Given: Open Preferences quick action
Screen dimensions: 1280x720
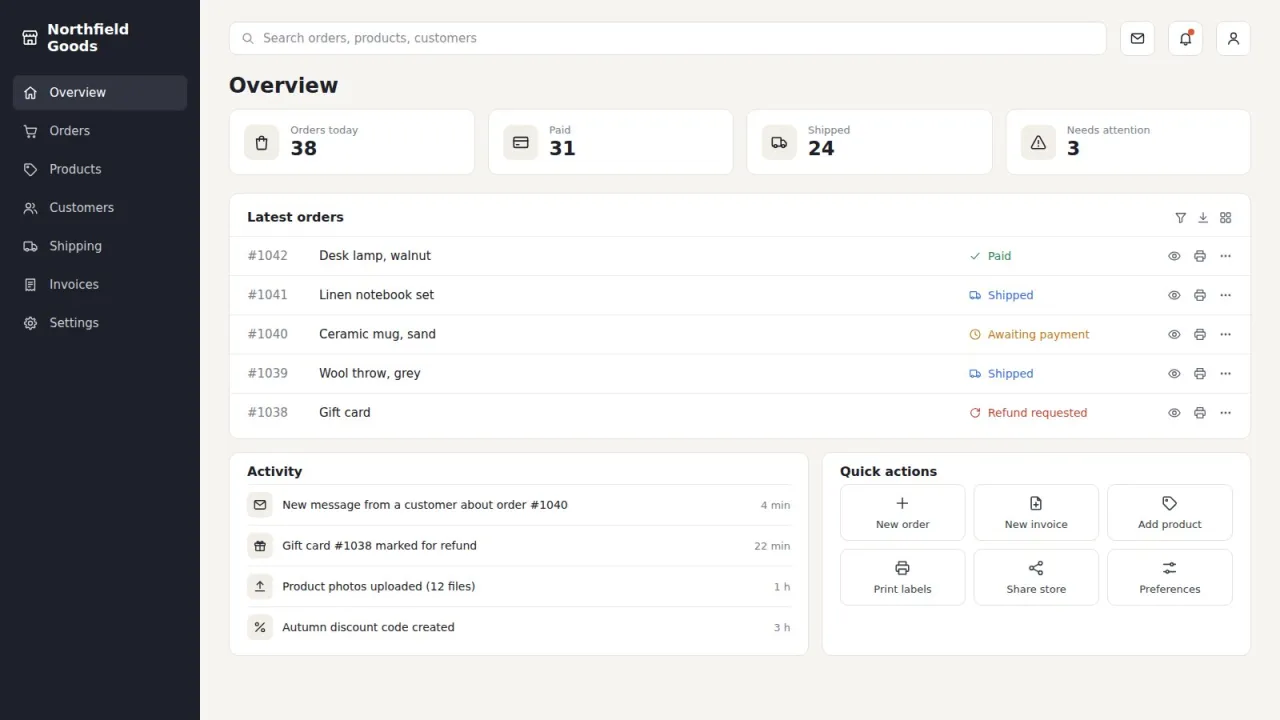Looking at the screenshot, I should (x=1169, y=577).
